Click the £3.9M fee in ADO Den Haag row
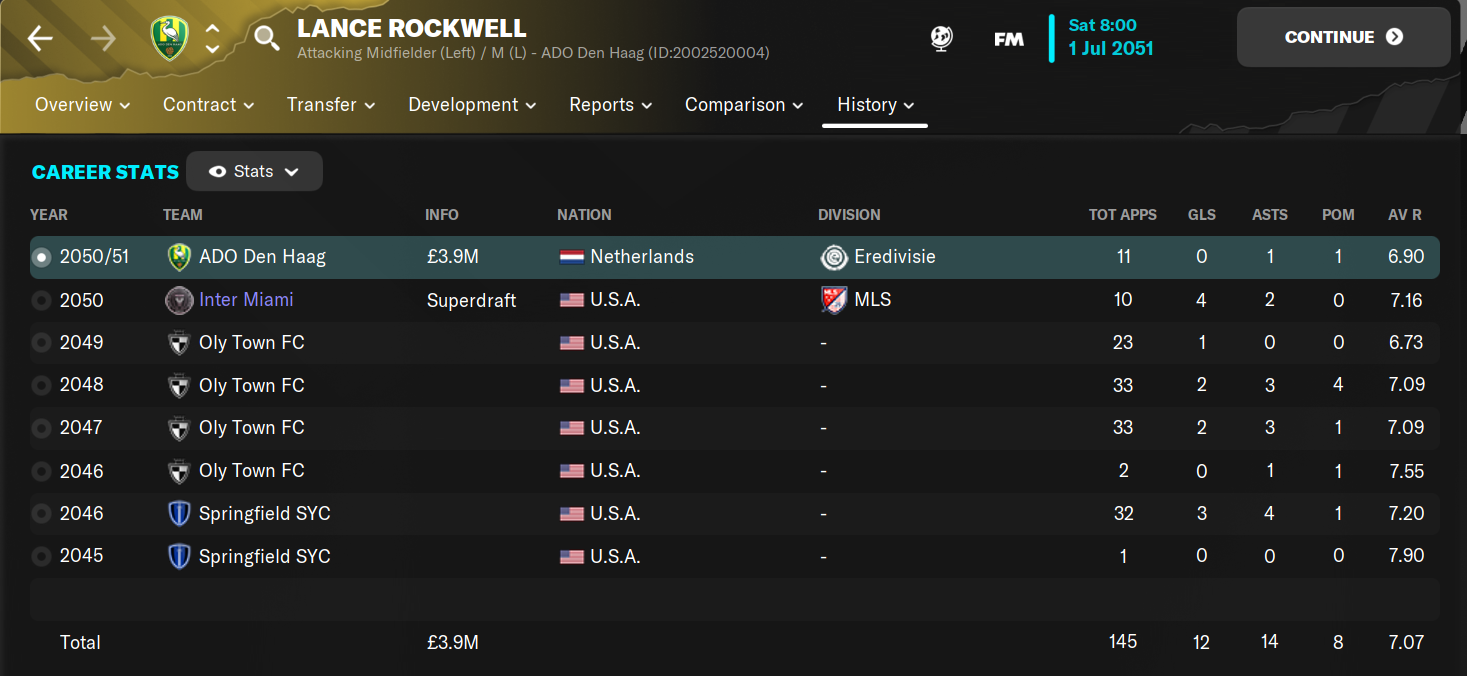Viewport: 1467px width, 676px height. pyautogui.click(x=453, y=257)
